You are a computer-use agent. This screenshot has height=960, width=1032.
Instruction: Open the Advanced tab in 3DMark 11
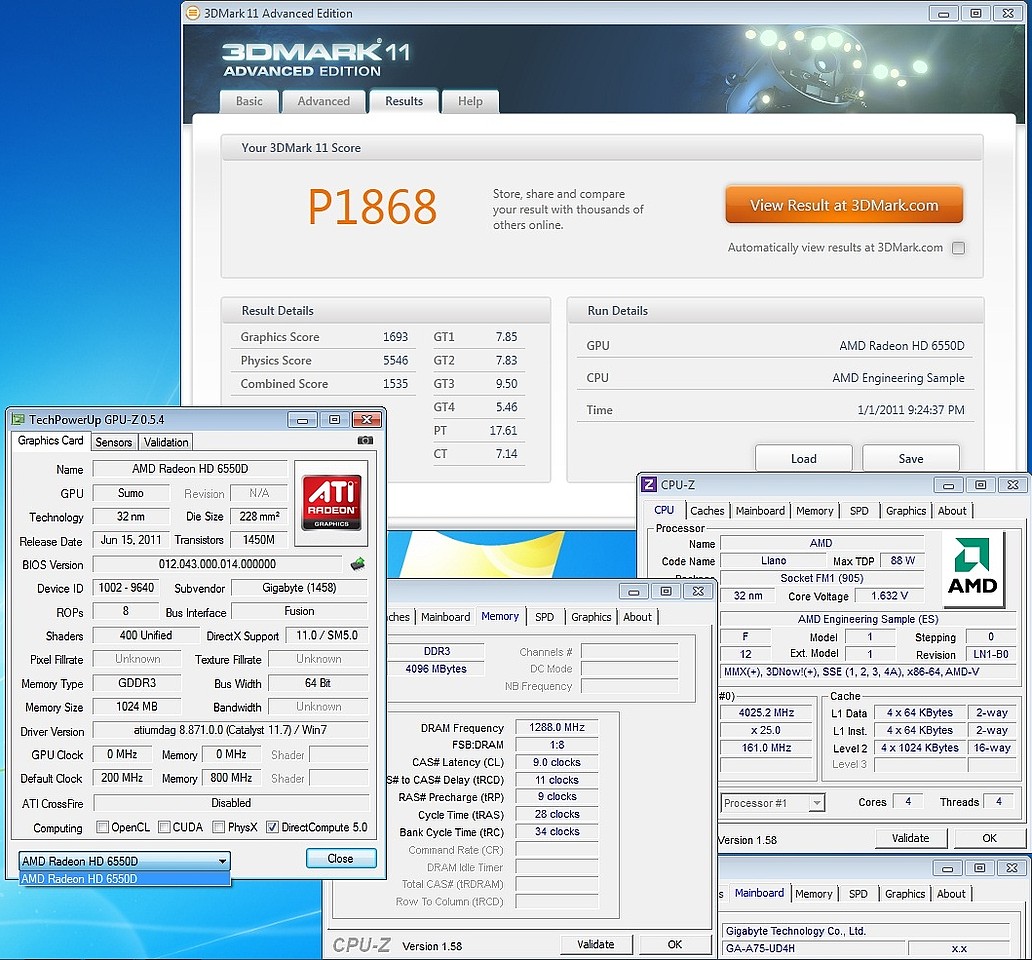tap(323, 101)
